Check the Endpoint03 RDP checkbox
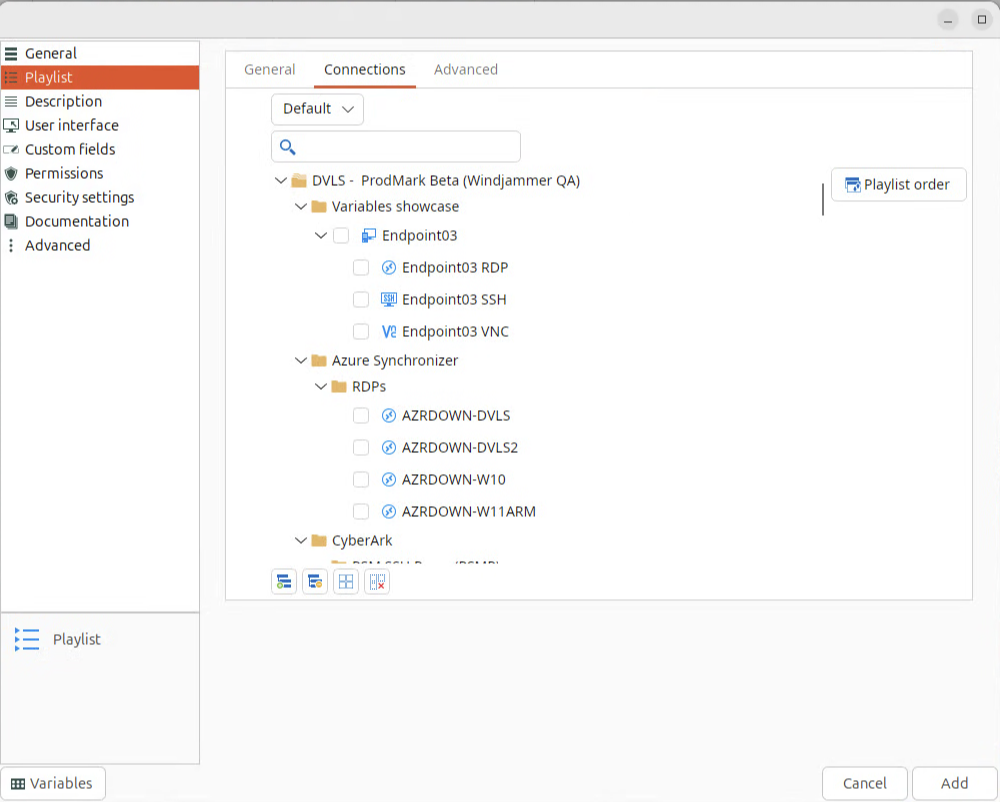This screenshot has width=1000, height=802. coord(361,268)
